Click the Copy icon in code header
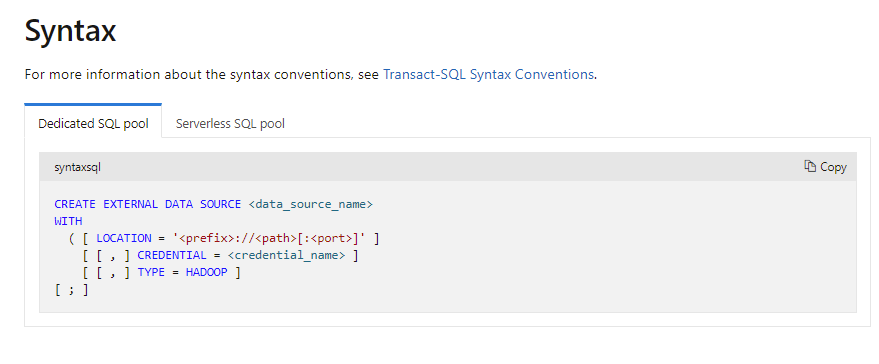 point(810,167)
